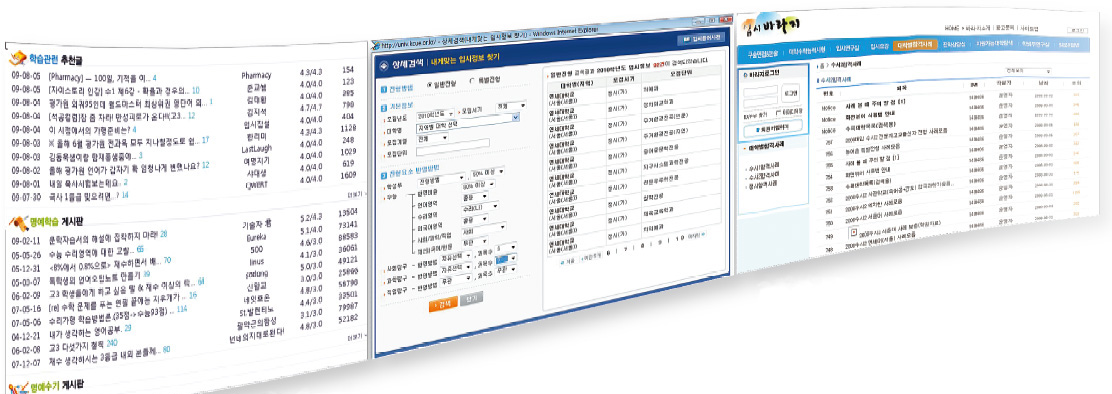Tick the ID저장 checkbox in the login box
The image size is (1112, 394).
click(778, 113)
